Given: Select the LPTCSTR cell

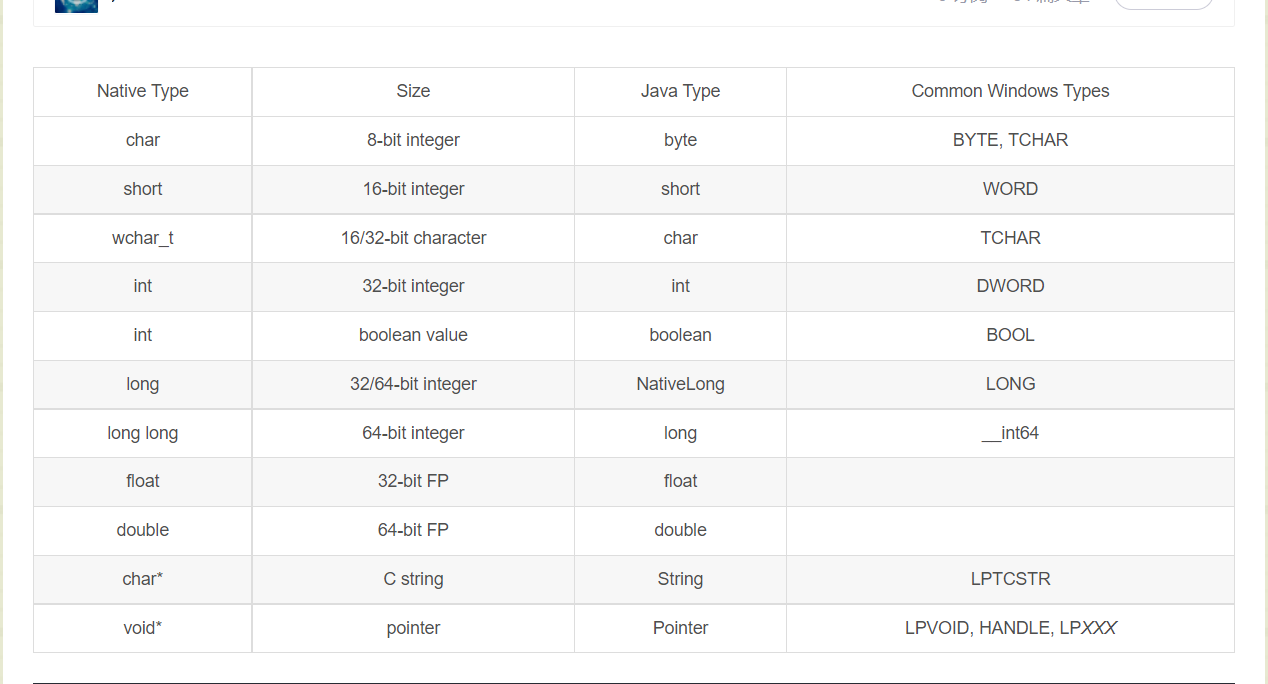Looking at the screenshot, I should point(1010,579).
